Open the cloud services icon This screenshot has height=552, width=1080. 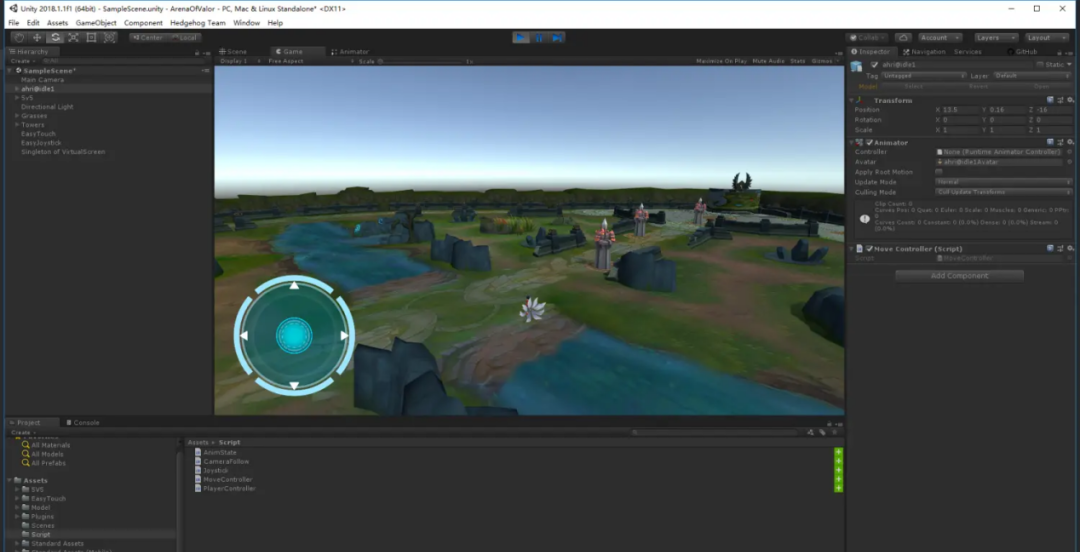pos(904,38)
